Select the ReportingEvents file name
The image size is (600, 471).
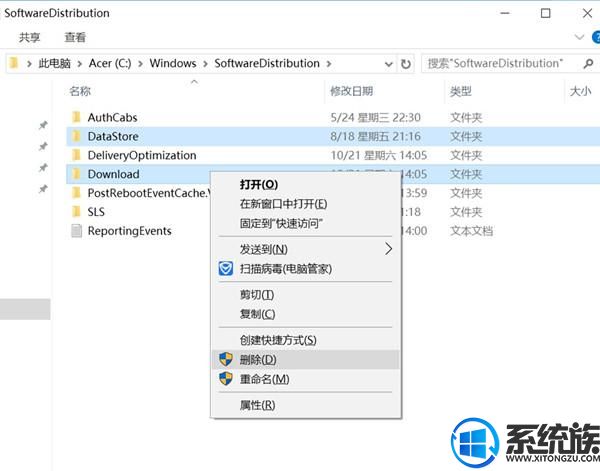point(129,231)
